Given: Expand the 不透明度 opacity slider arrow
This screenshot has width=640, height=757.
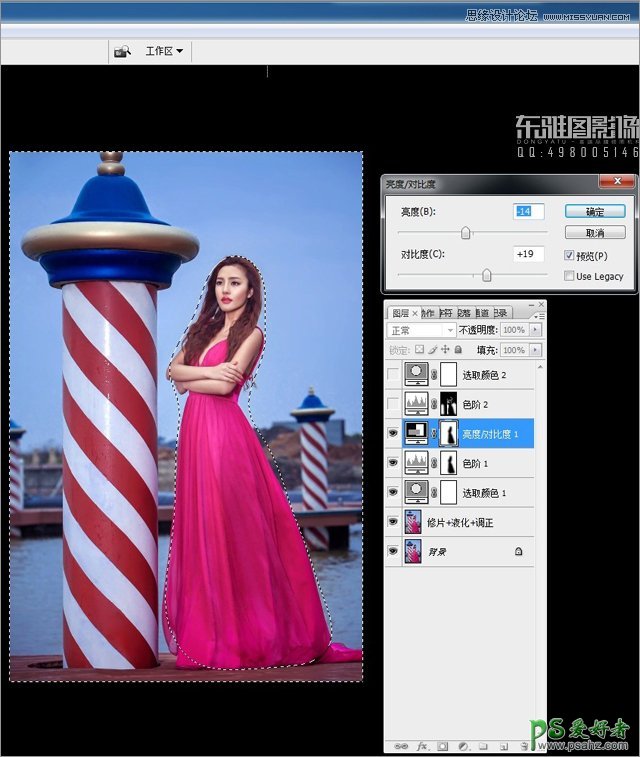Looking at the screenshot, I should [x=536, y=330].
